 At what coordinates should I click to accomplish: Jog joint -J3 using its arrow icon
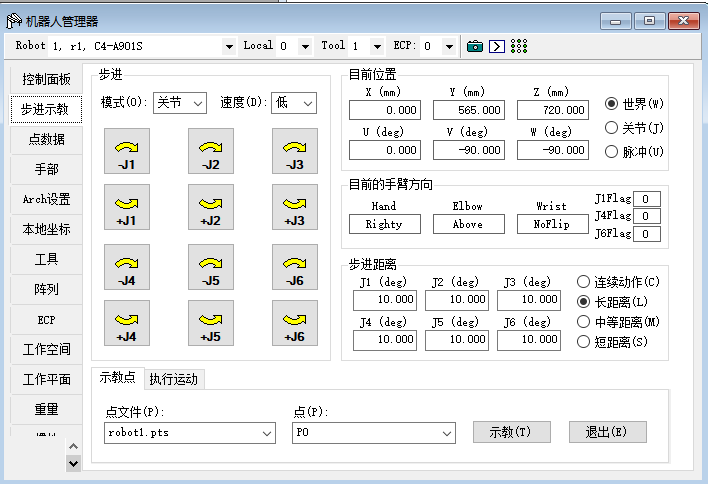pos(295,152)
